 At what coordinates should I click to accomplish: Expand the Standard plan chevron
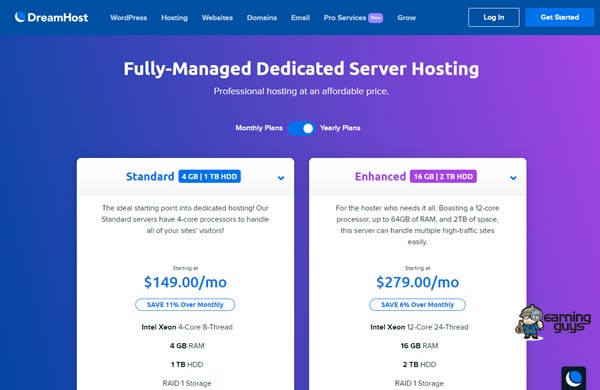[281, 178]
